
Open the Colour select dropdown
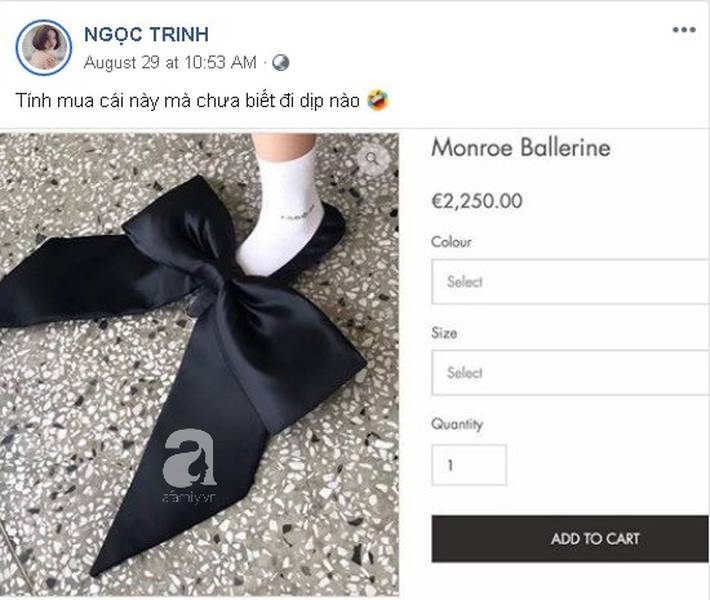569,282
